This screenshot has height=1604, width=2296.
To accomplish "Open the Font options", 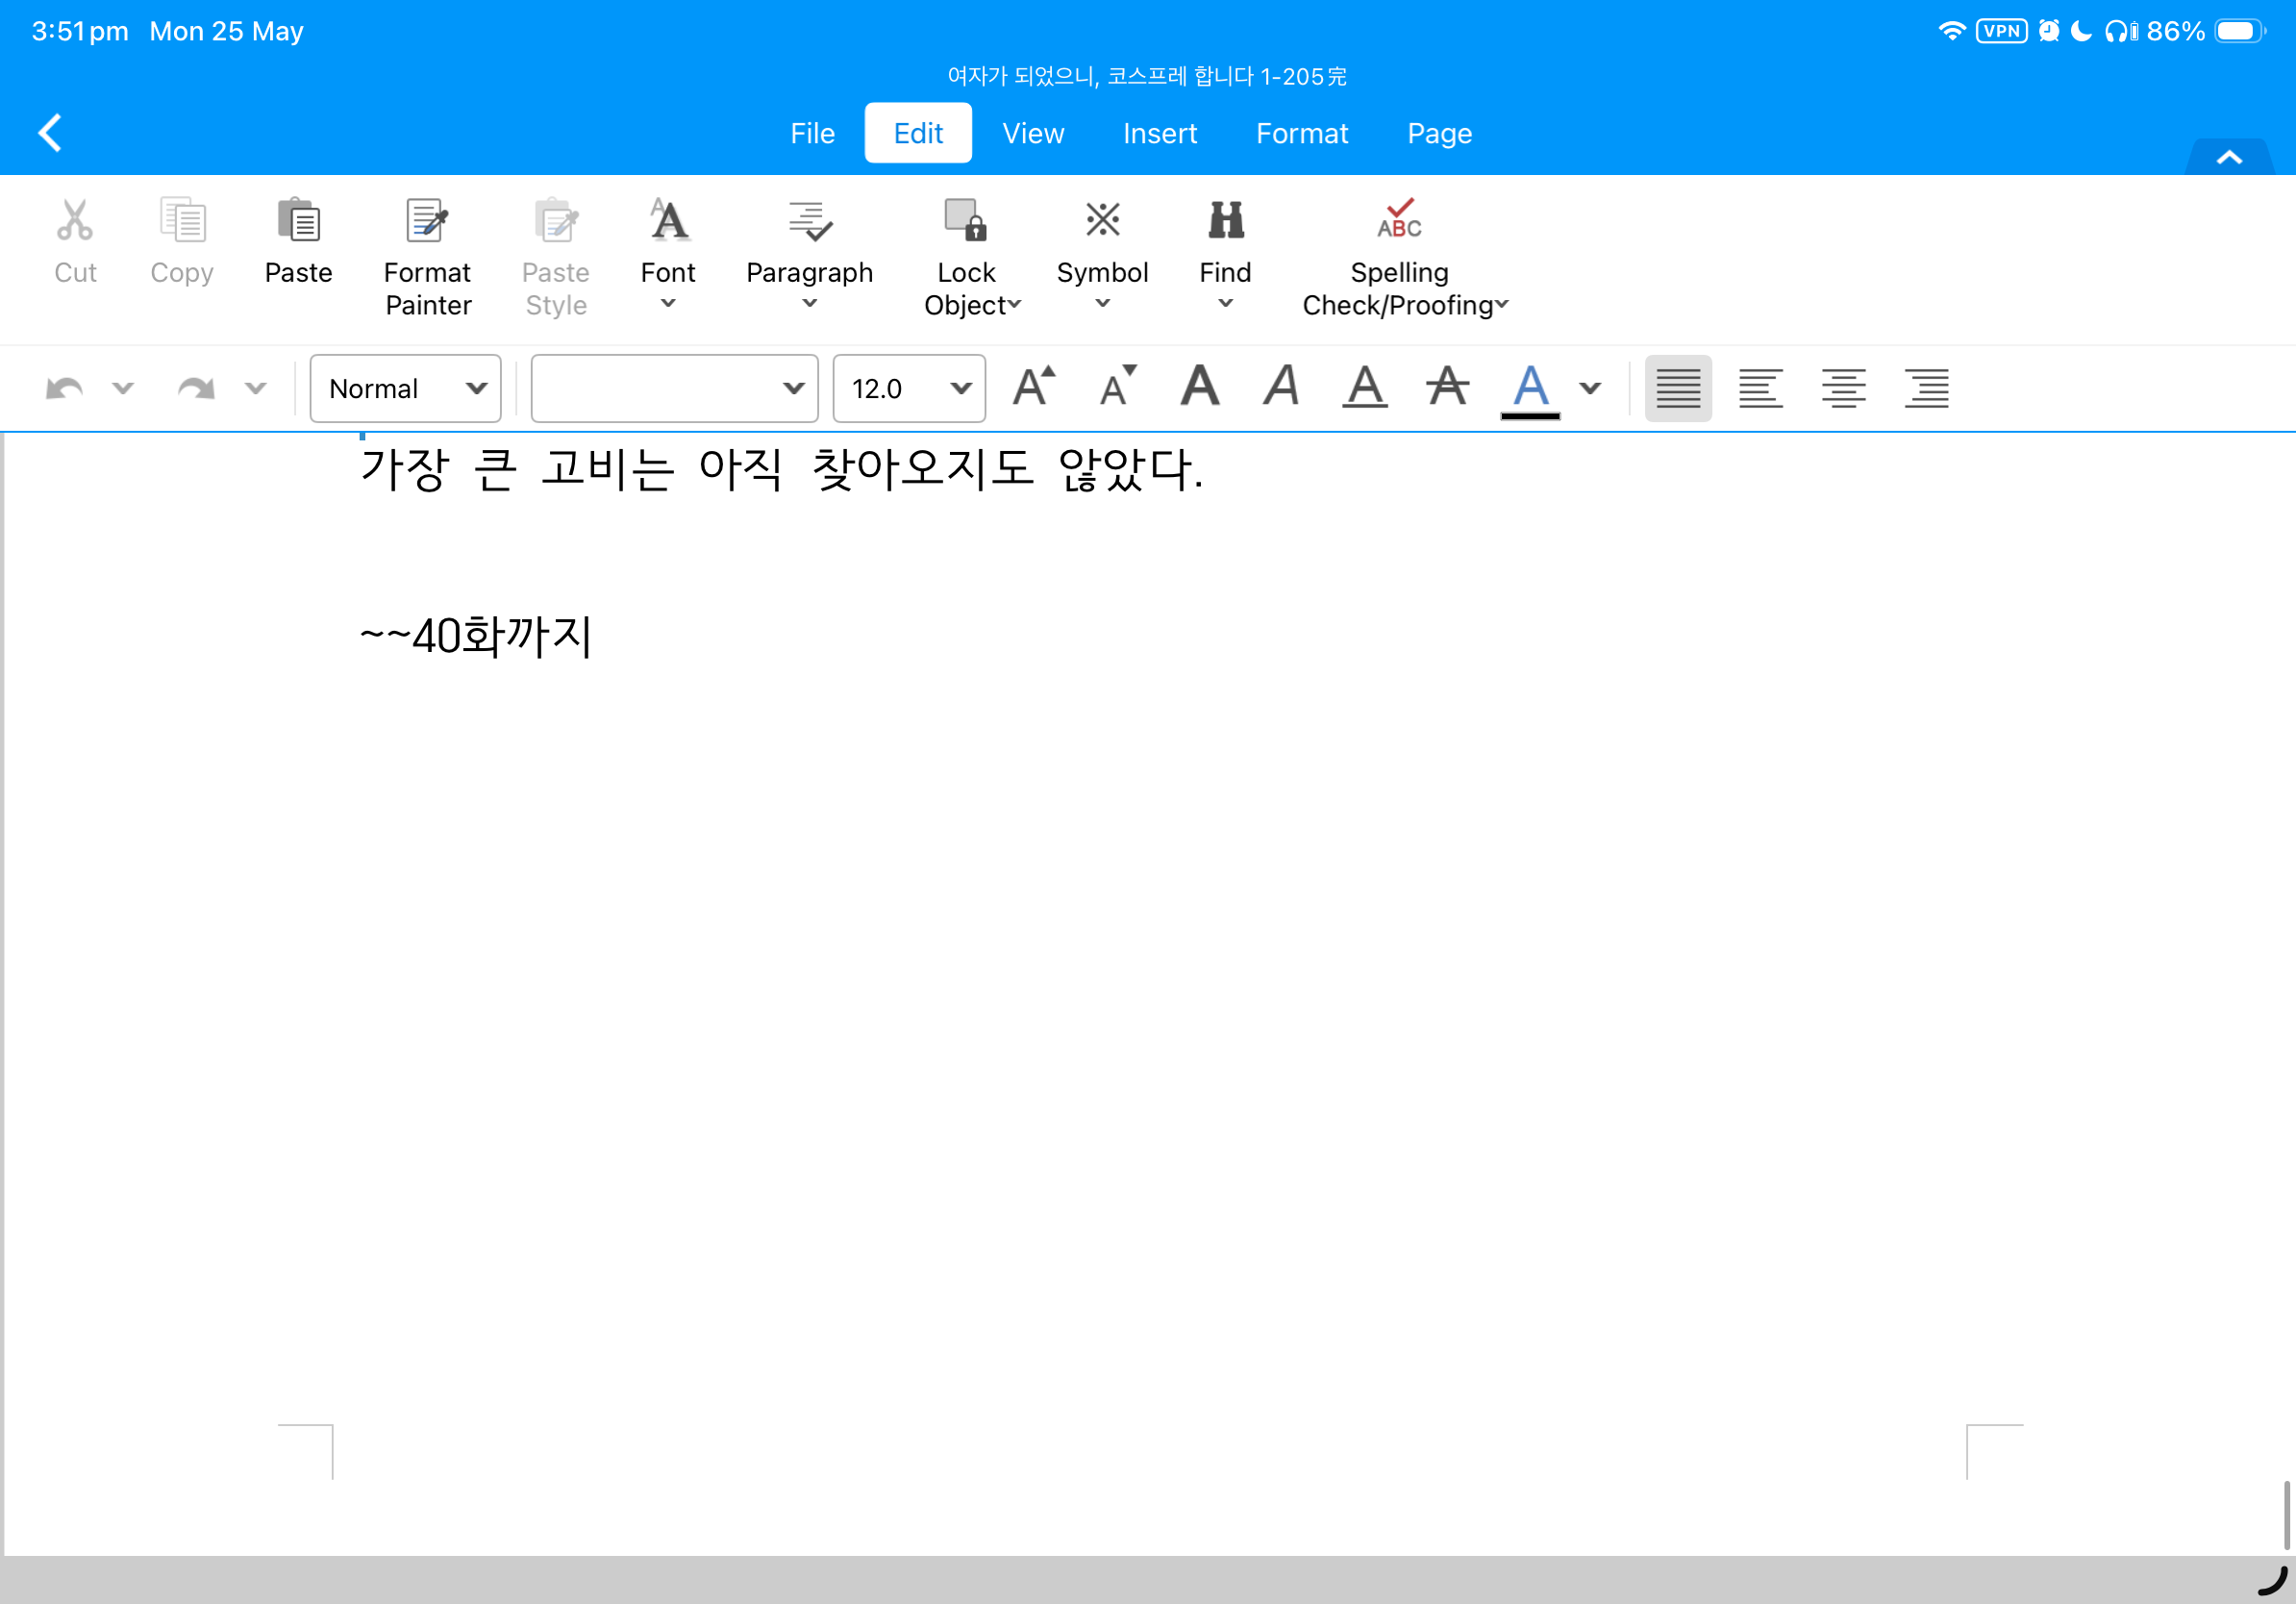I will click(x=668, y=221).
